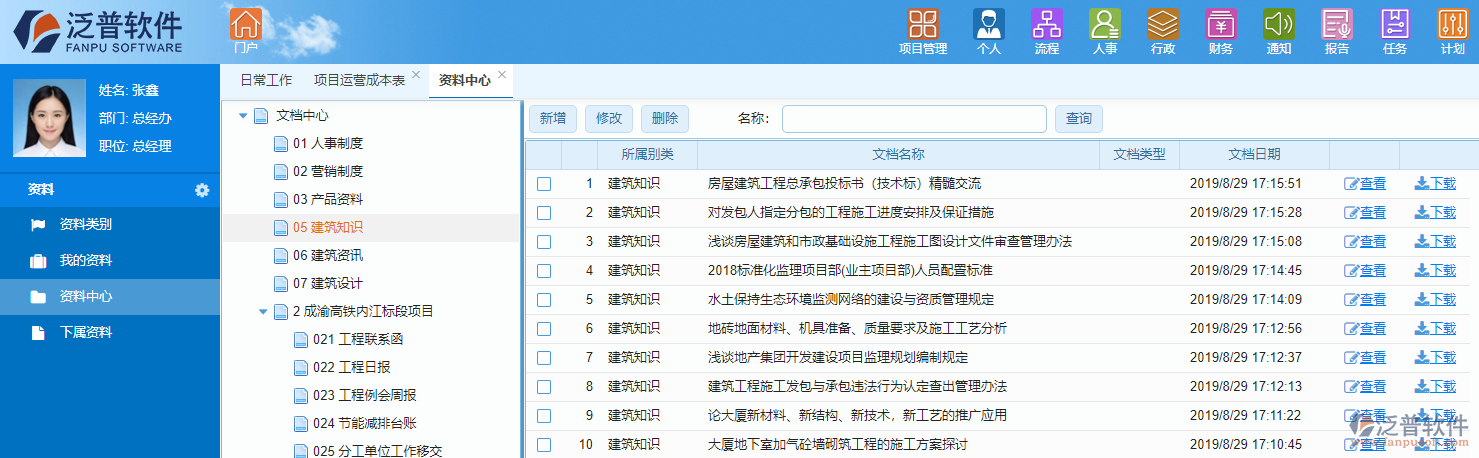This screenshot has width=1479, height=458.
Task: Close the 项目运营成本表 tab
Action: [416, 75]
